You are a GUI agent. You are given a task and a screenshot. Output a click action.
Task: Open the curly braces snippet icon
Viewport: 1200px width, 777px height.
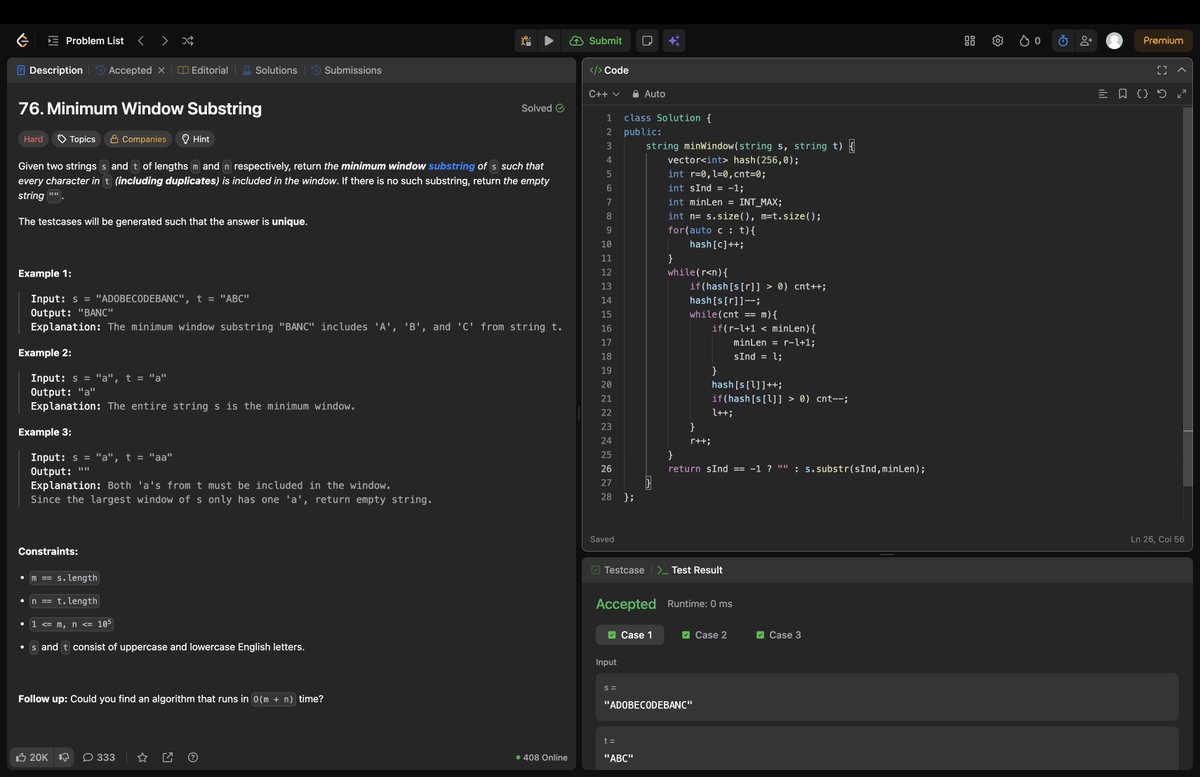[1142, 94]
